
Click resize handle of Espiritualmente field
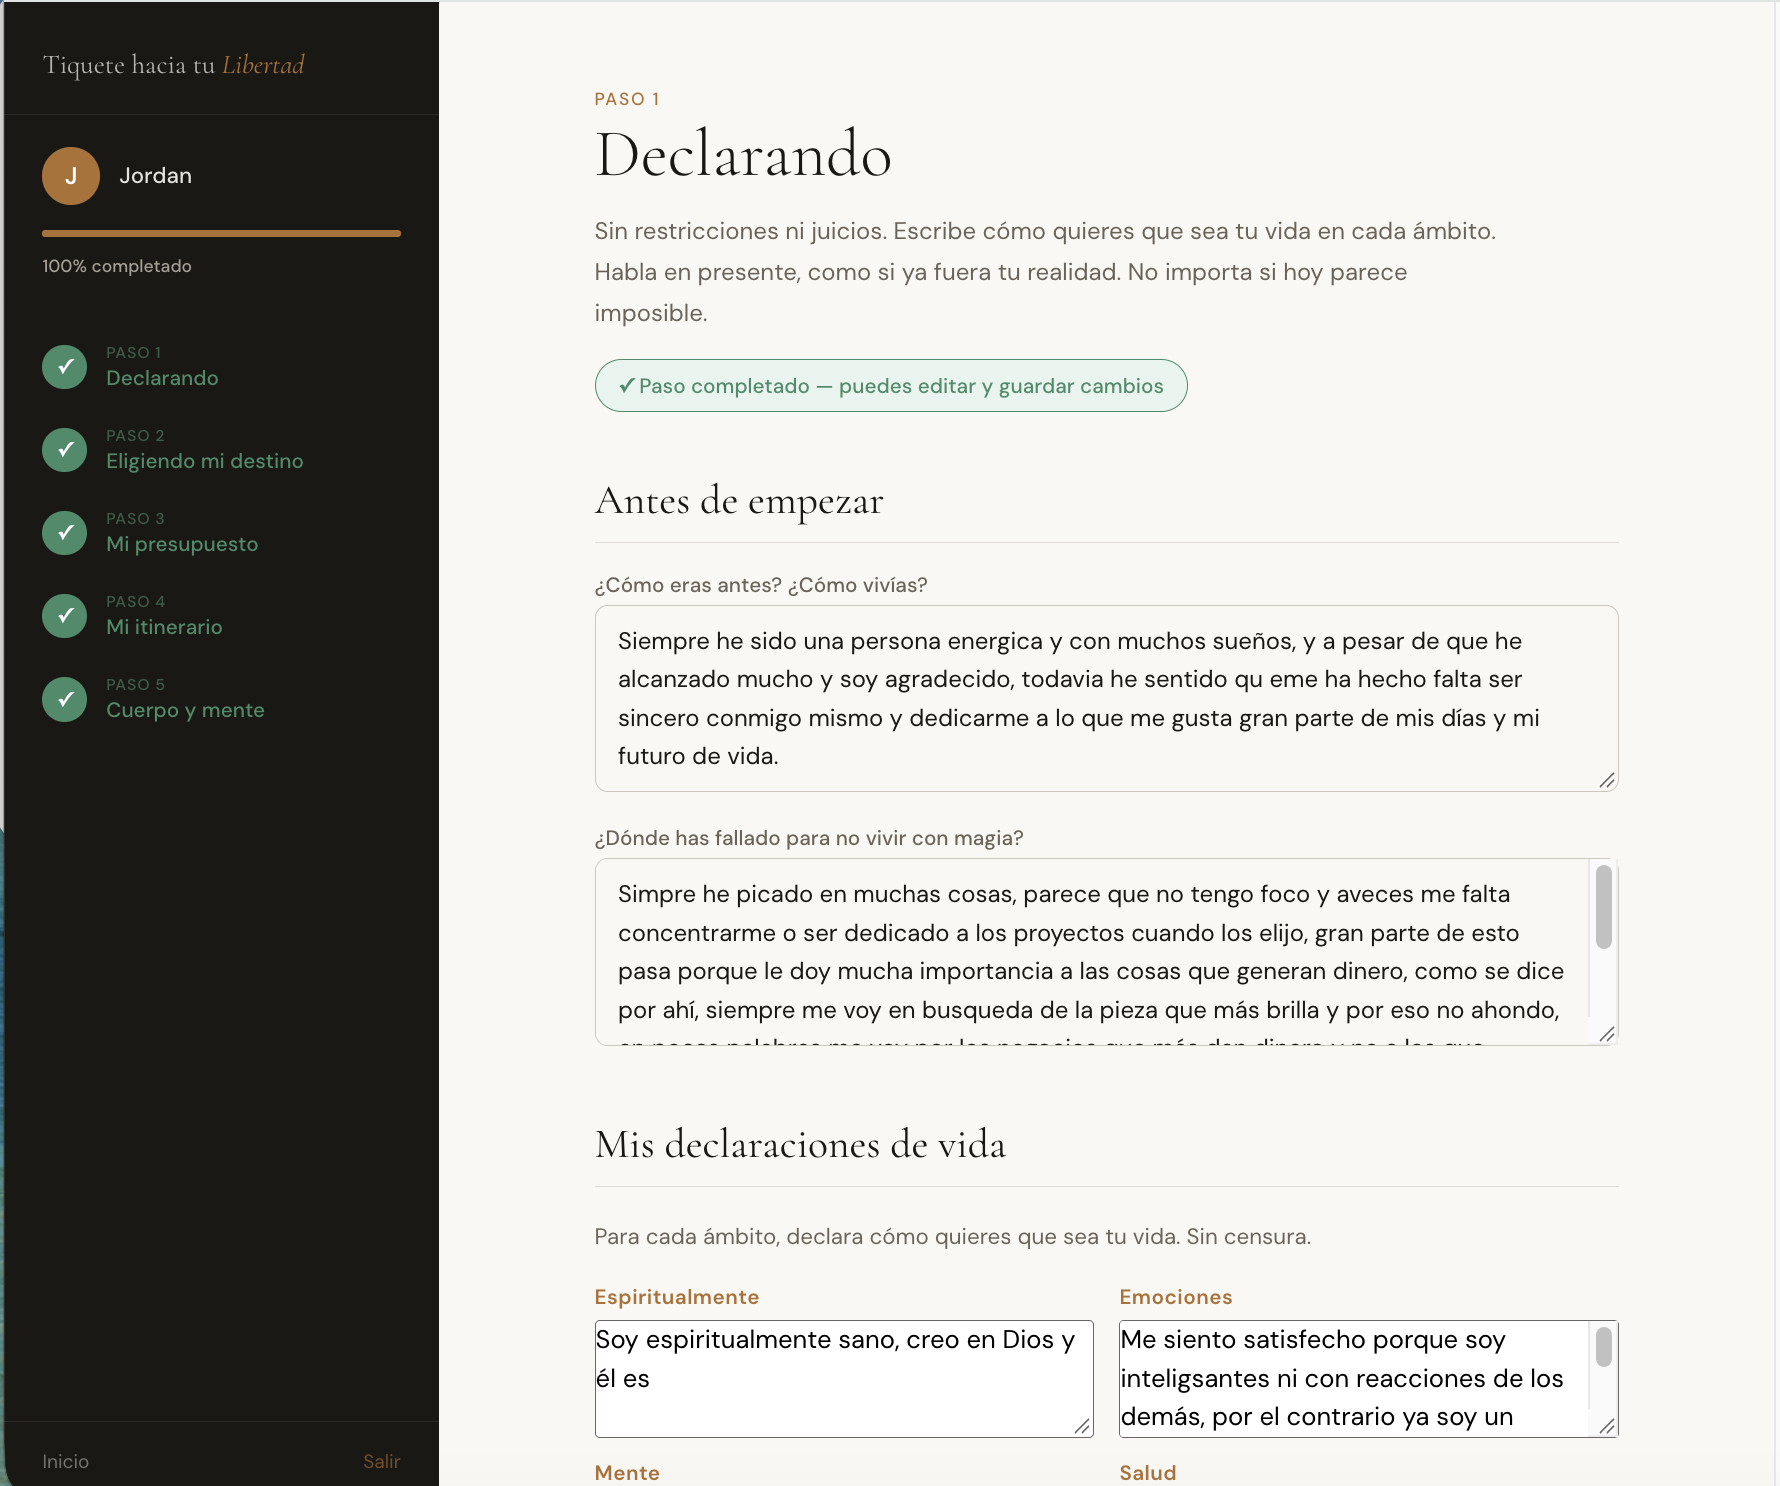(x=1082, y=1426)
